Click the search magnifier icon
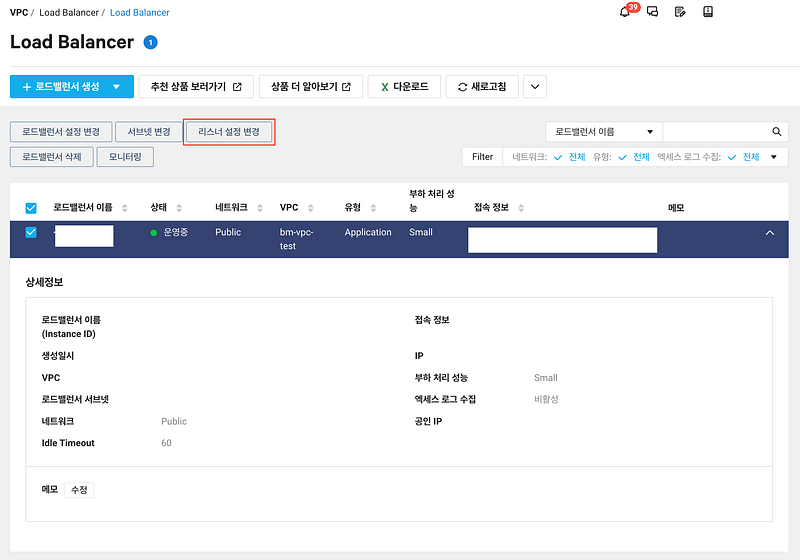The width and height of the screenshot is (800, 560). [777, 132]
